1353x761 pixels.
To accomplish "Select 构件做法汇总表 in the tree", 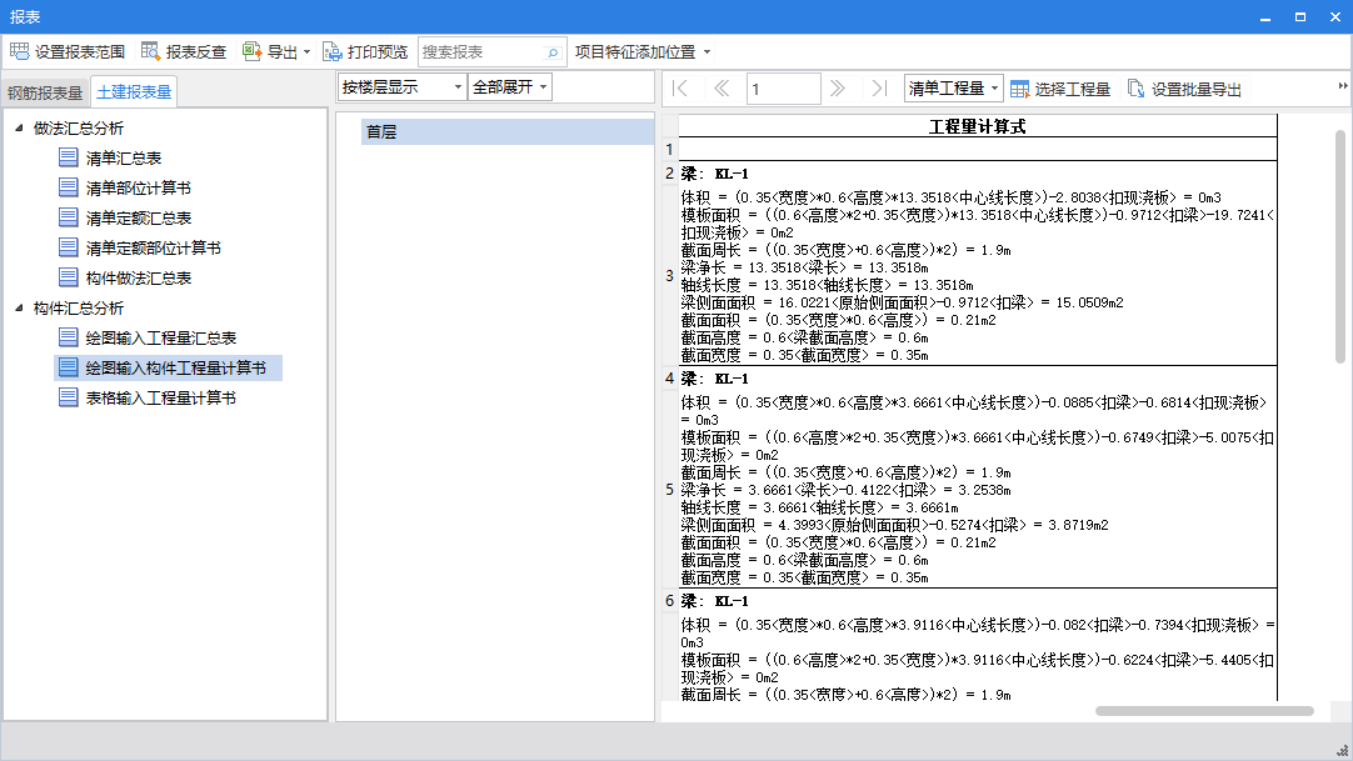I will (138, 278).
